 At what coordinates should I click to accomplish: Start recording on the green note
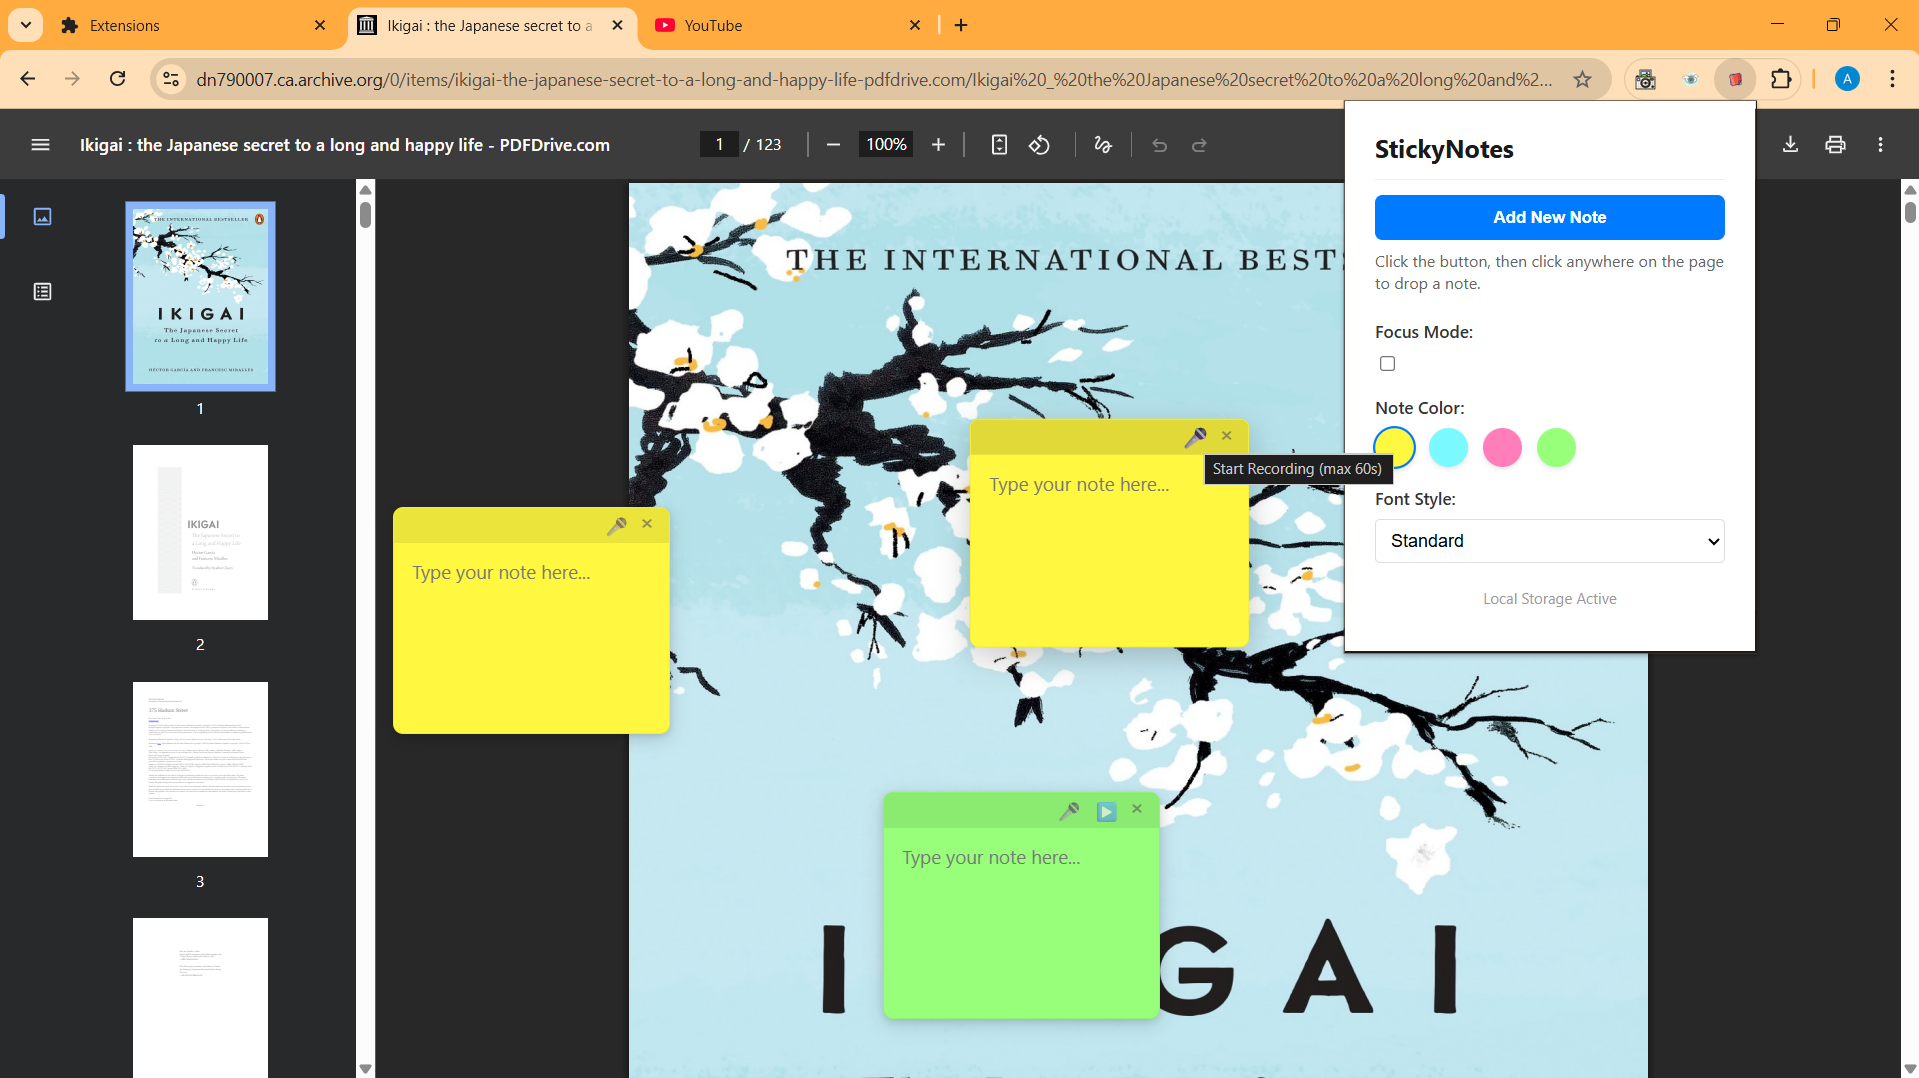coord(1069,810)
